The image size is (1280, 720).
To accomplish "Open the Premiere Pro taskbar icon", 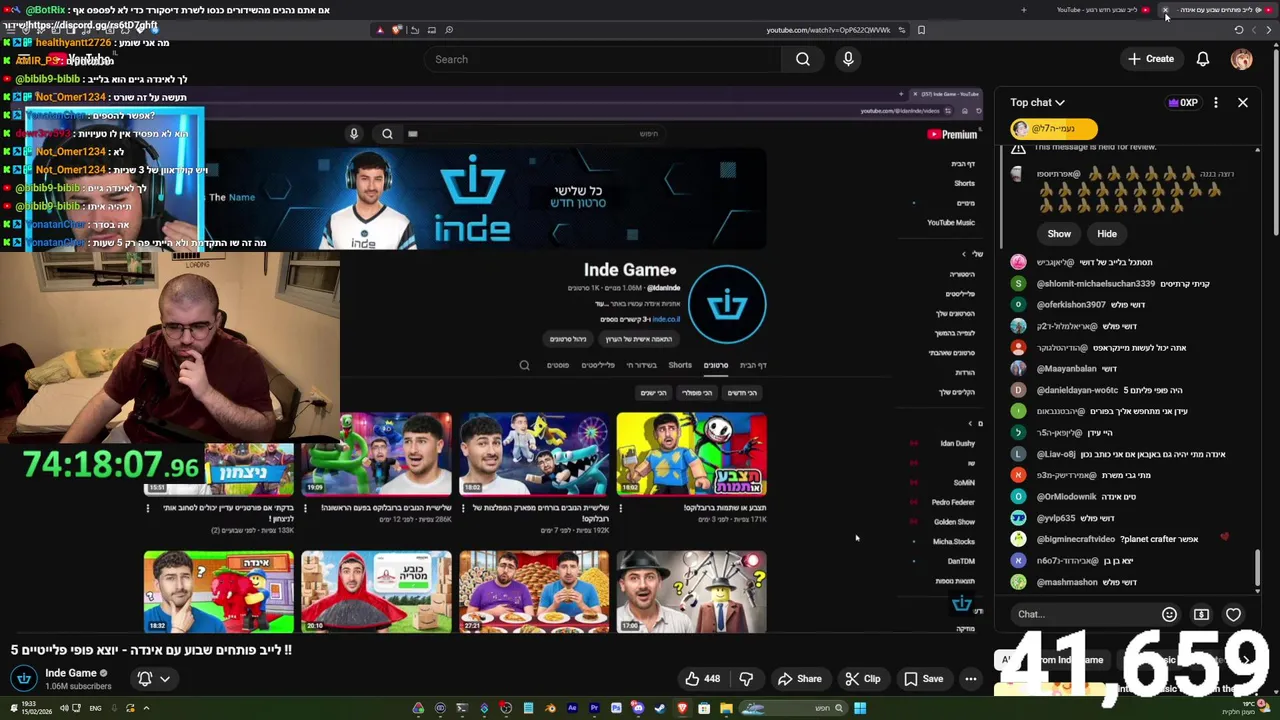I will click(594, 709).
